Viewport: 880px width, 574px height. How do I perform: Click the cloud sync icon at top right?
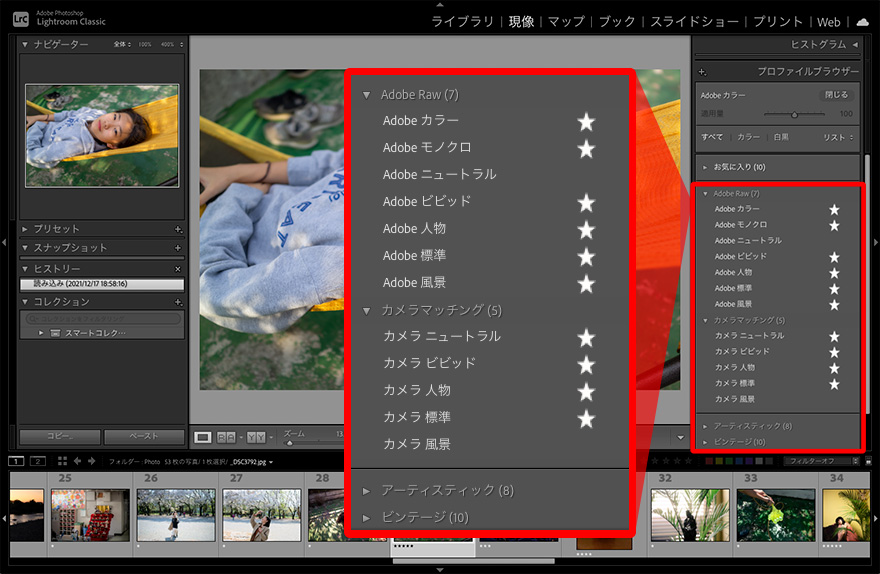862,21
